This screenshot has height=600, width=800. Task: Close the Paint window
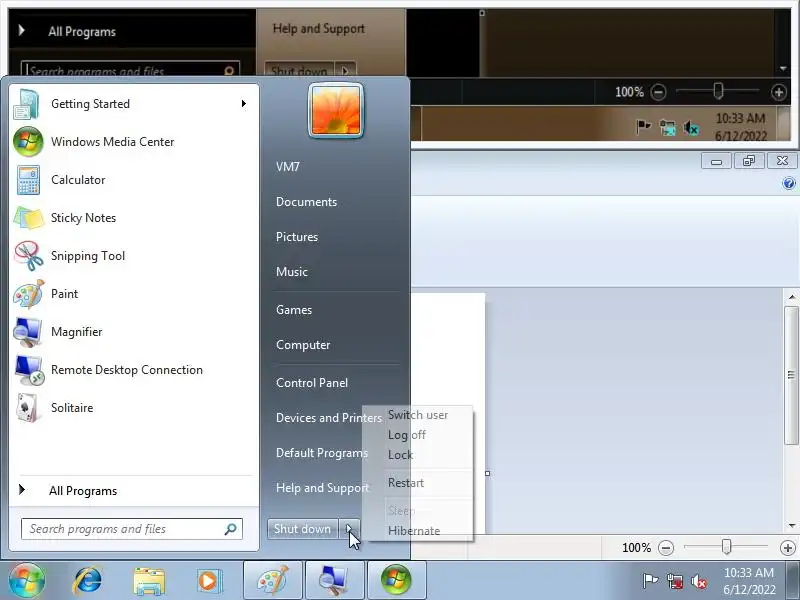point(782,161)
